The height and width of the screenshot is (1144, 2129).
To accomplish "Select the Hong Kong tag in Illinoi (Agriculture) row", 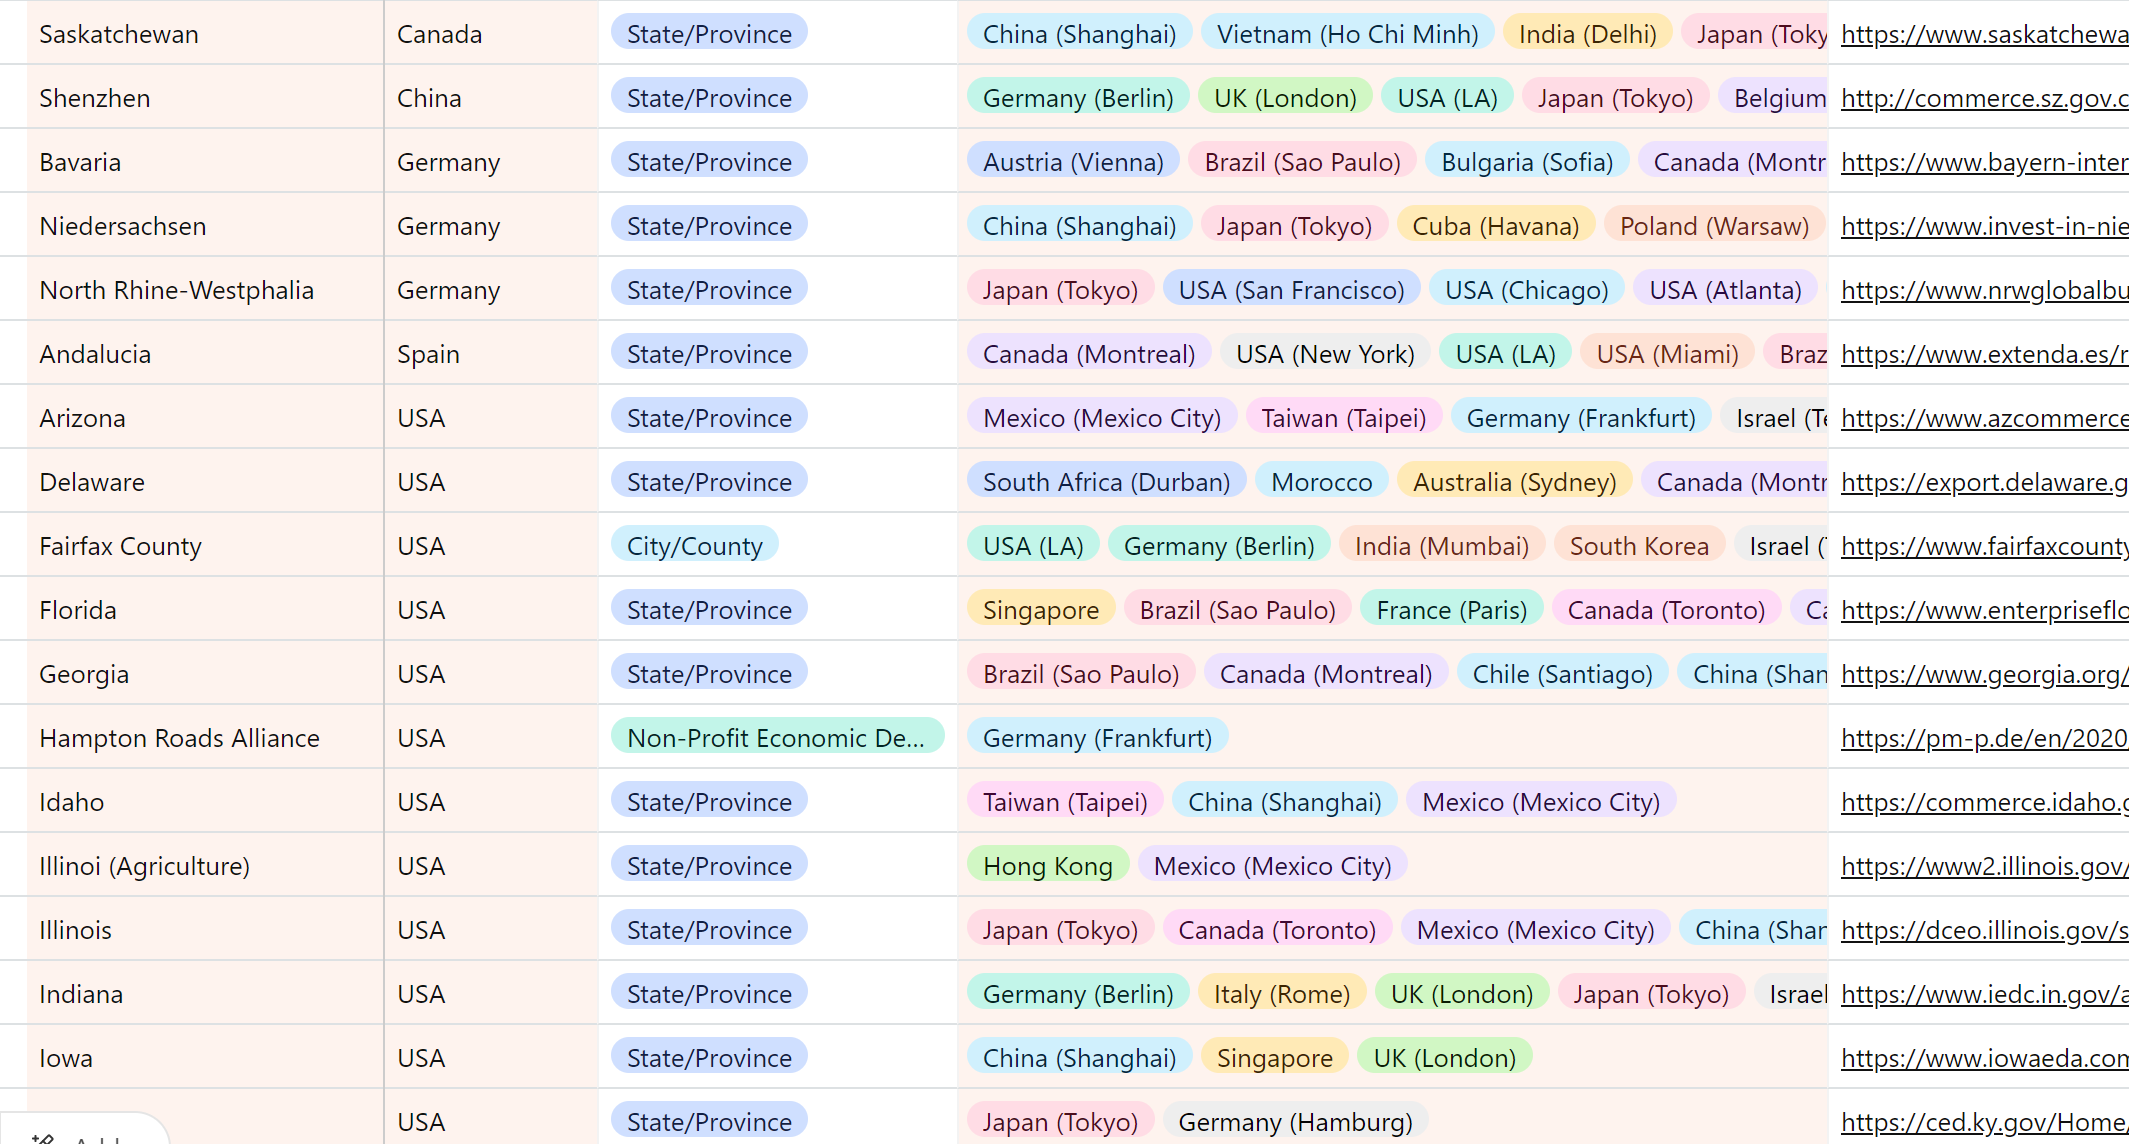I will click(1047, 866).
